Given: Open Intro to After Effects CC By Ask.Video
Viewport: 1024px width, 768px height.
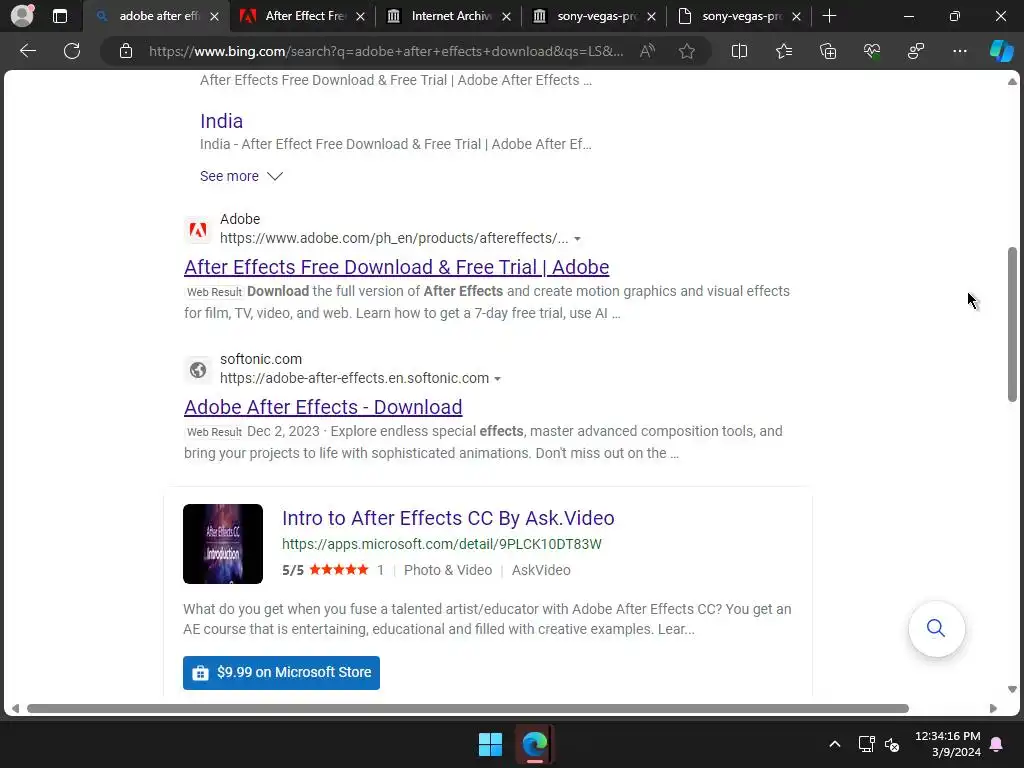Looking at the screenshot, I should [448, 518].
